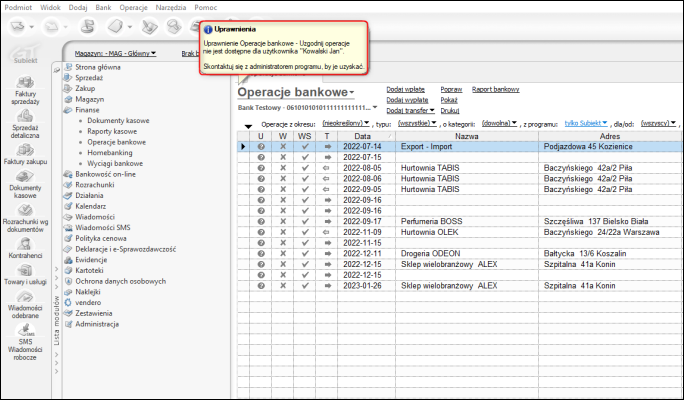The image size is (684, 400).
Task: Click Dodaj wypłatę link
Action: [x=407, y=100]
